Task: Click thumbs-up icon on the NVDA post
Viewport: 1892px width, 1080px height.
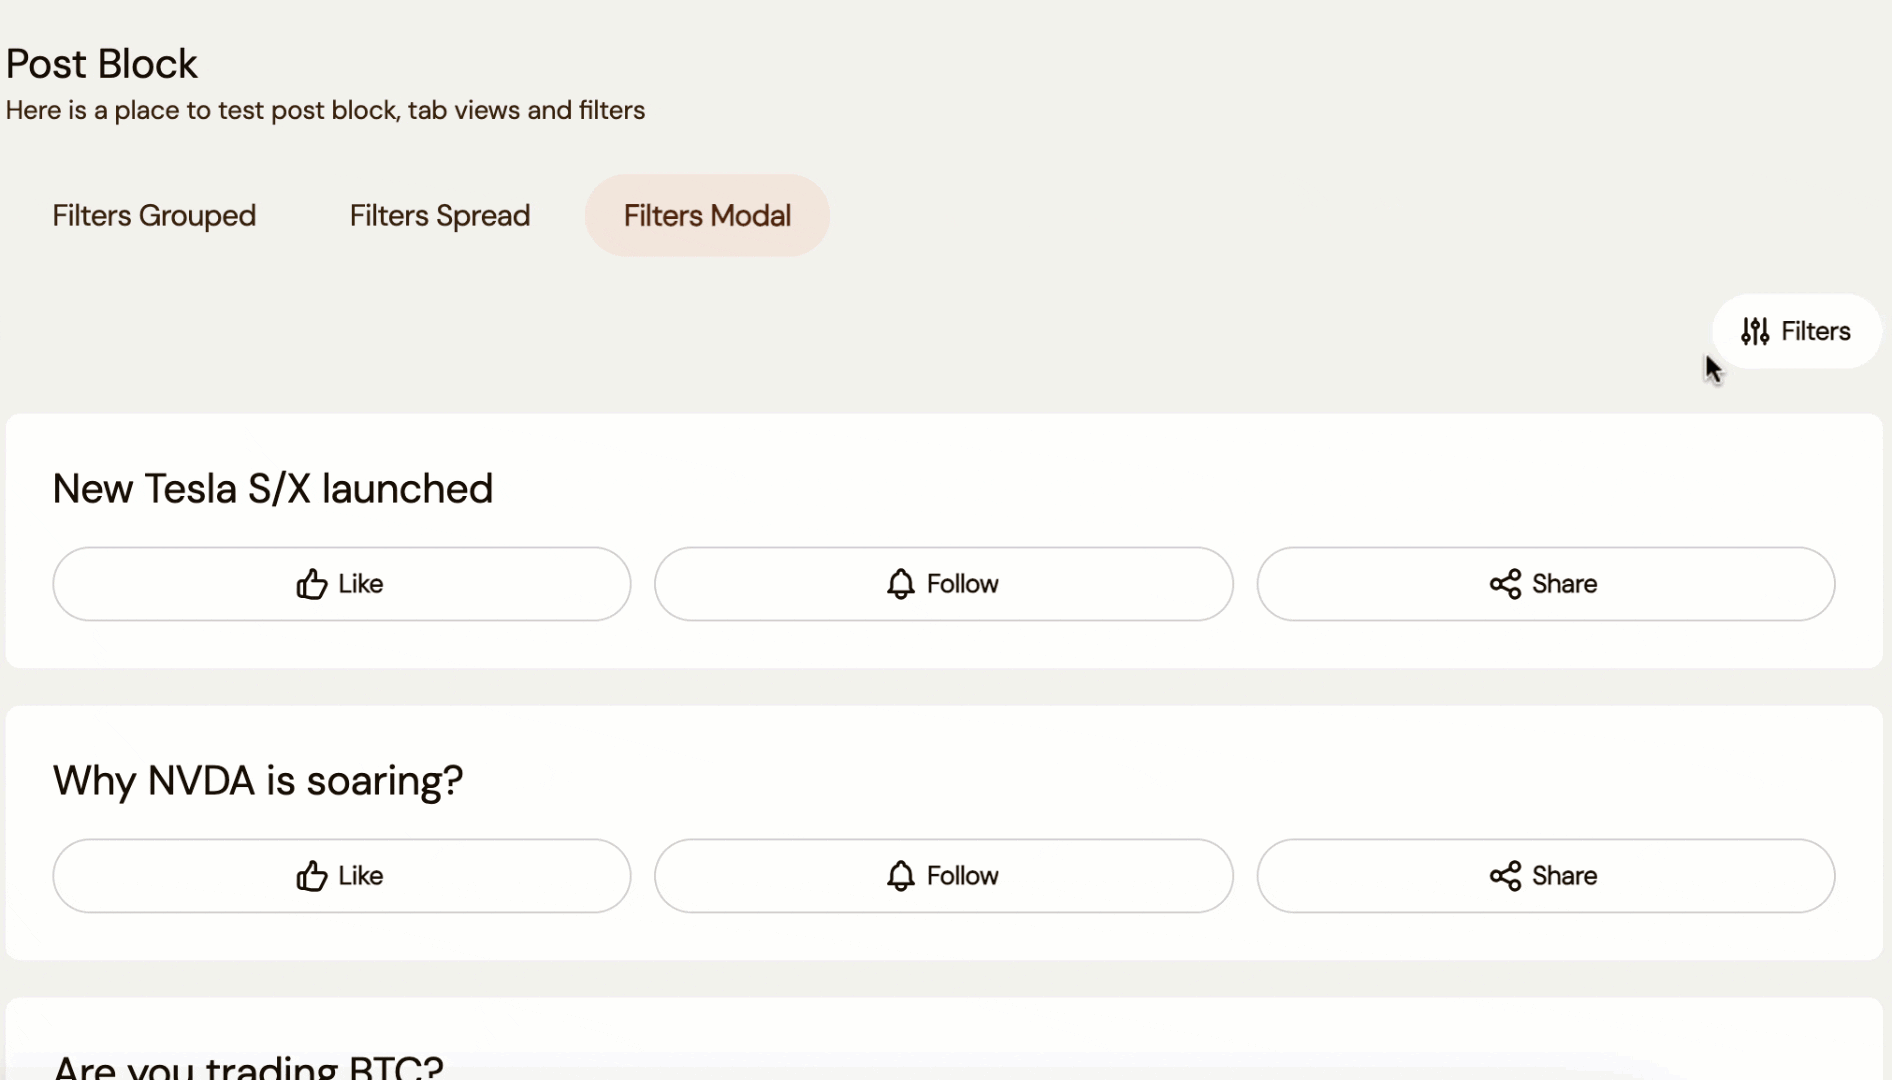Action: [312, 876]
